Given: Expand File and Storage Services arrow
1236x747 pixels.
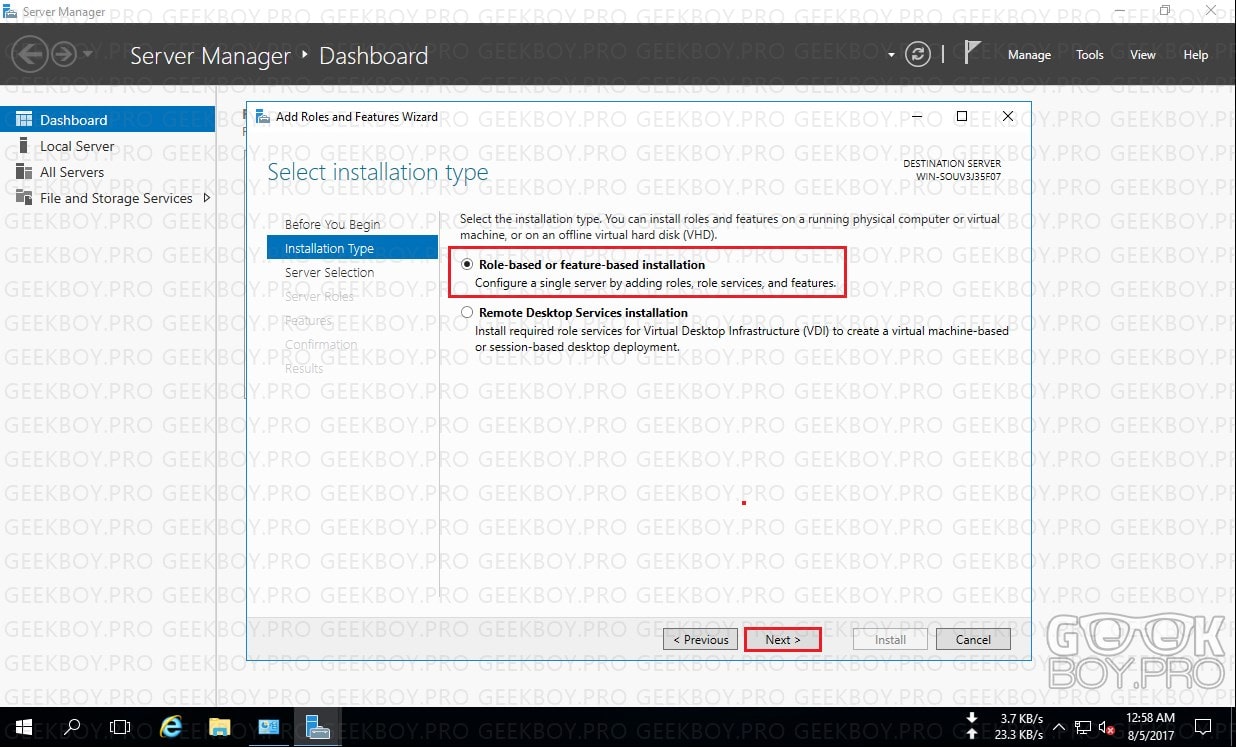Looking at the screenshot, I should (207, 198).
